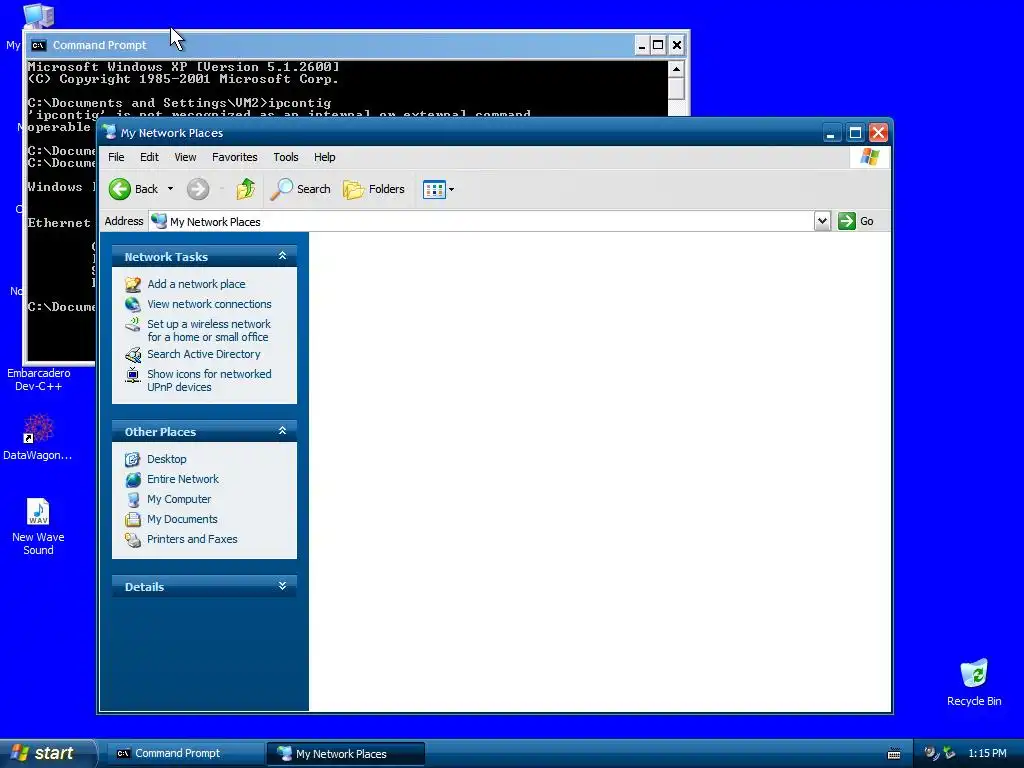The image size is (1024, 768).
Task: Click the My Computer icon in Other Places
Action: 133,500
